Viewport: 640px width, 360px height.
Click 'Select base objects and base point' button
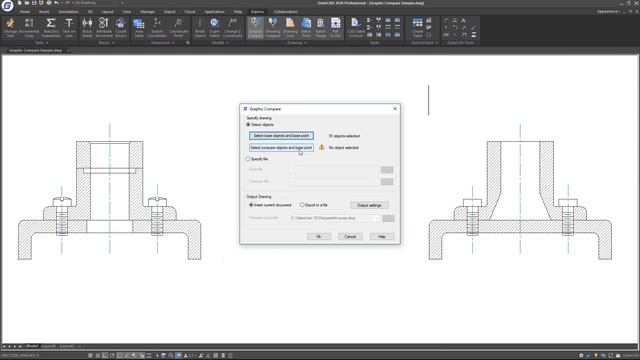pos(281,136)
